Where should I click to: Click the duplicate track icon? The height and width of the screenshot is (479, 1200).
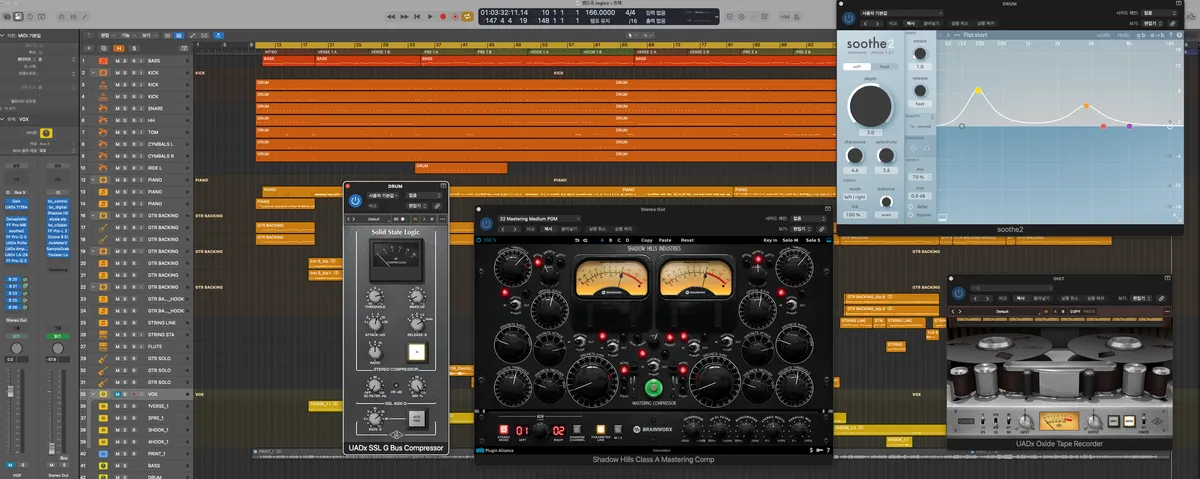104,48
